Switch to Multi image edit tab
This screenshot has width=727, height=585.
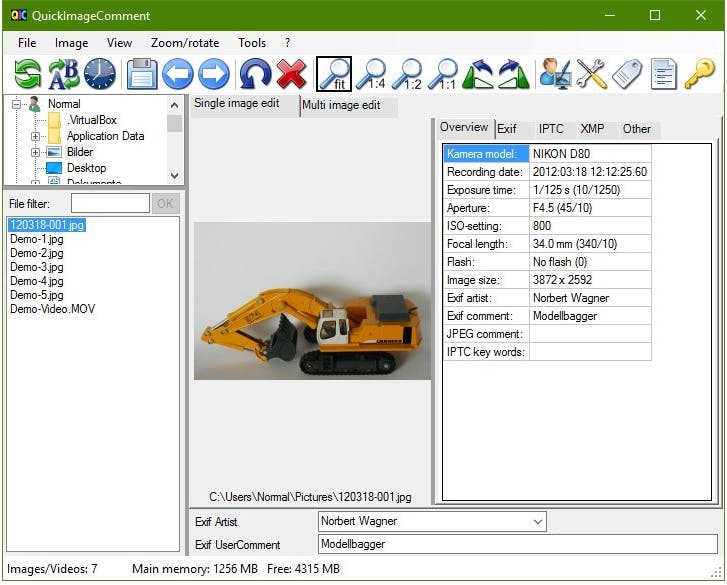click(341, 105)
